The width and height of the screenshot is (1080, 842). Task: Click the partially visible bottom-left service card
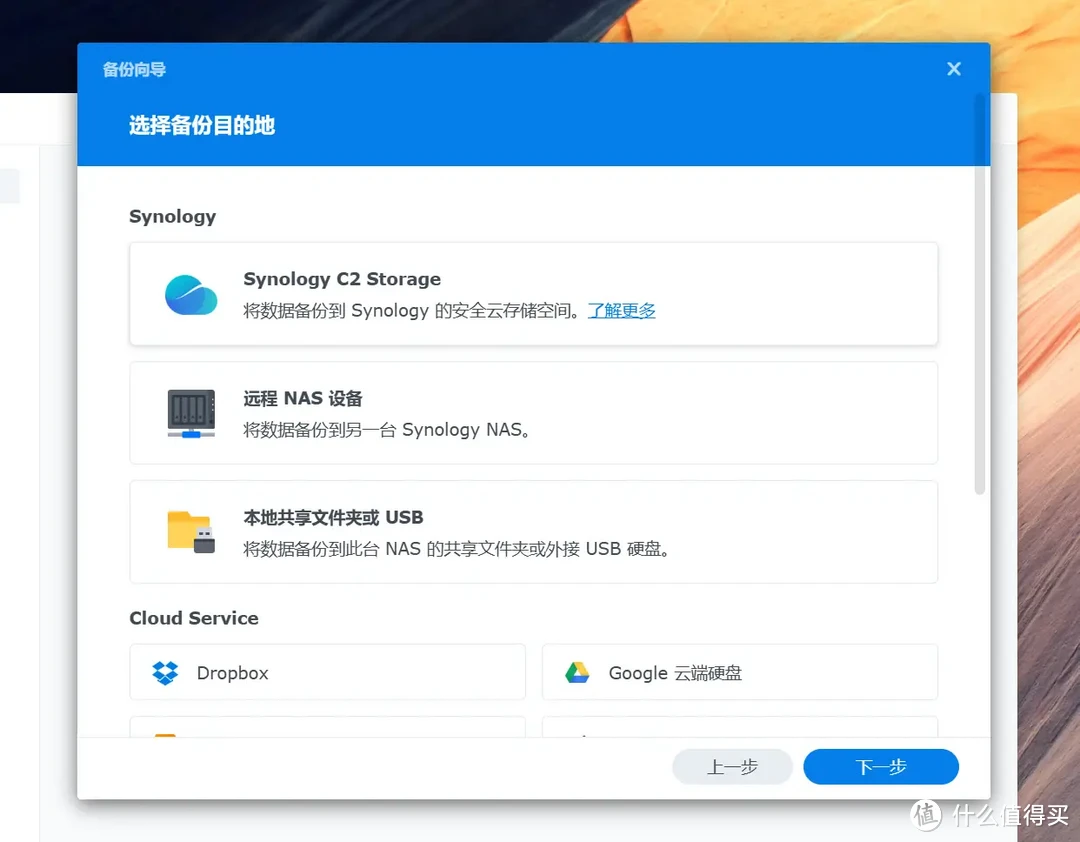tap(327, 735)
